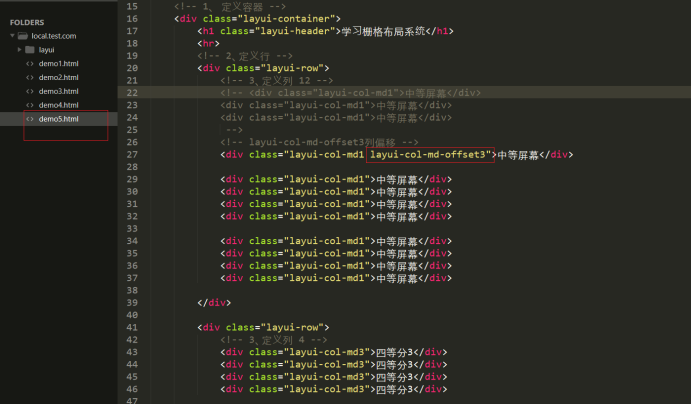This screenshot has width=692, height=405.
Task: Click the demo4.html file icon
Action: pyautogui.click(x=30, y=105)
